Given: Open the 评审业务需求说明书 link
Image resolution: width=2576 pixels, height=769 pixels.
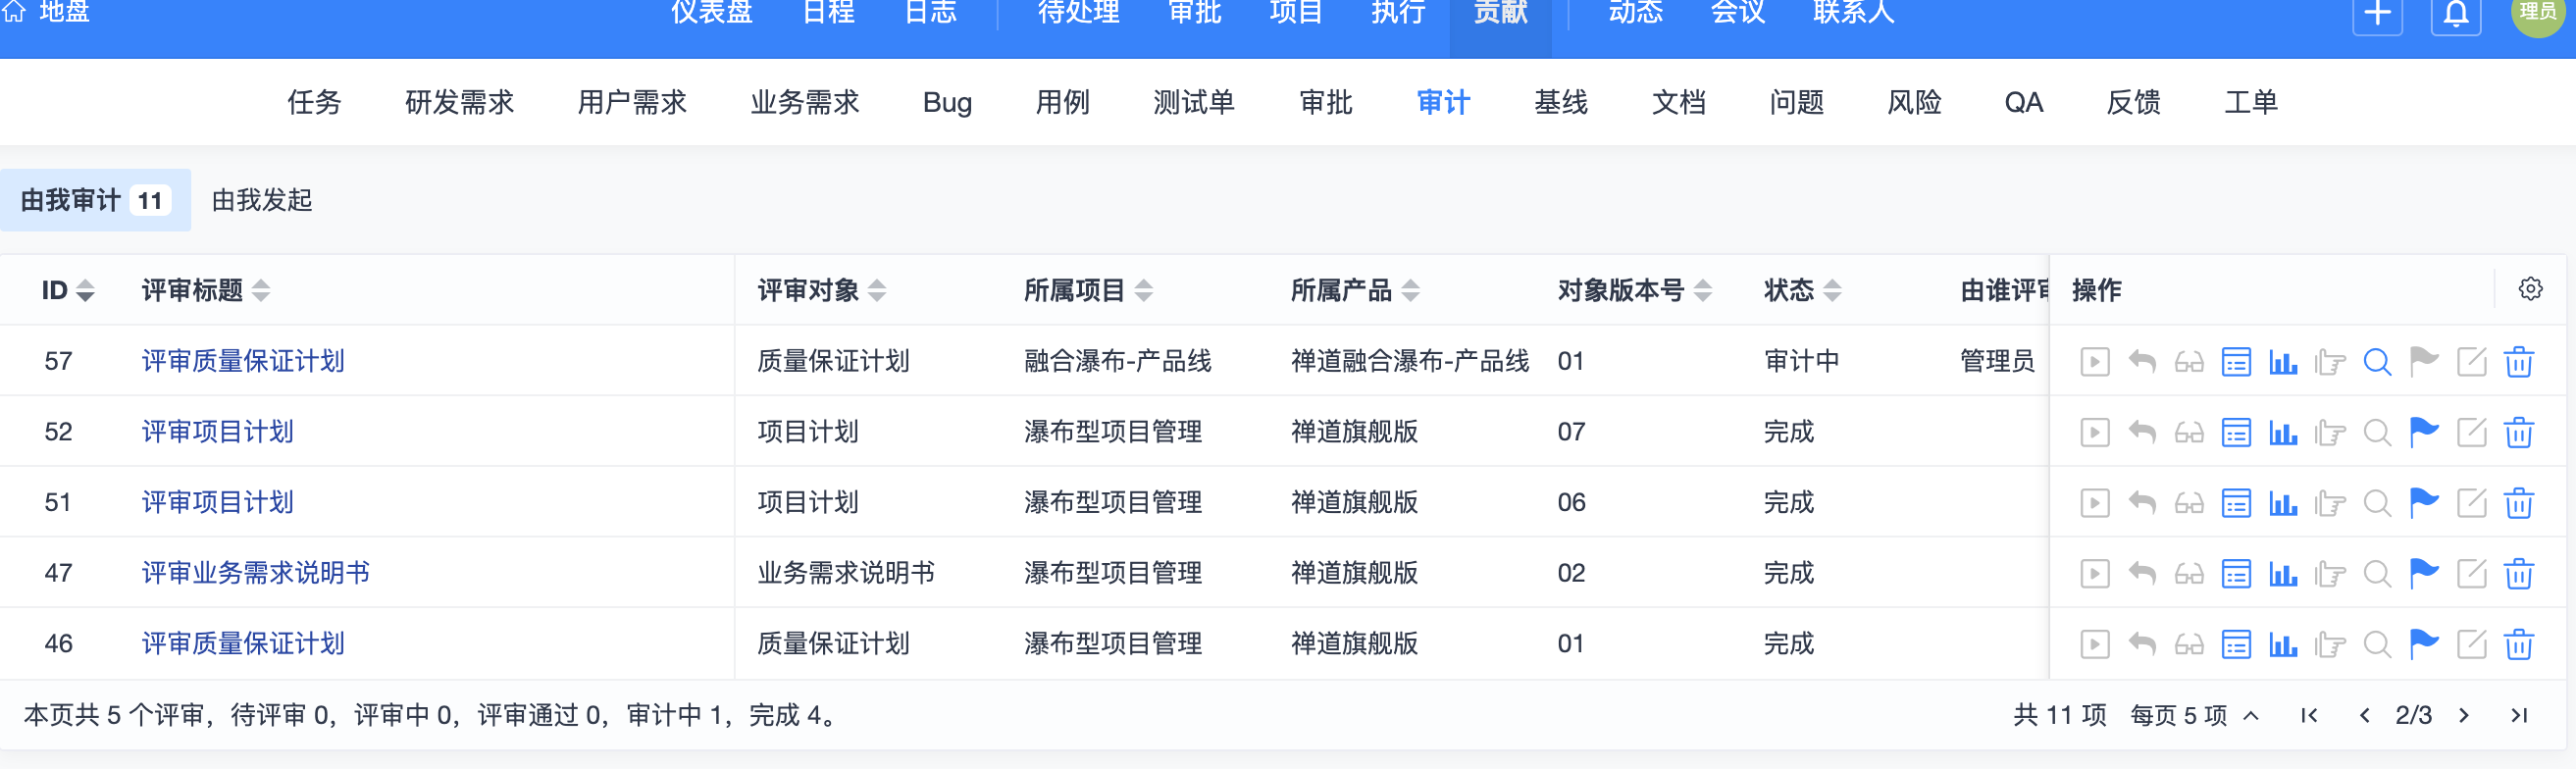Looking at the screenshot, I should click(255, 573).
